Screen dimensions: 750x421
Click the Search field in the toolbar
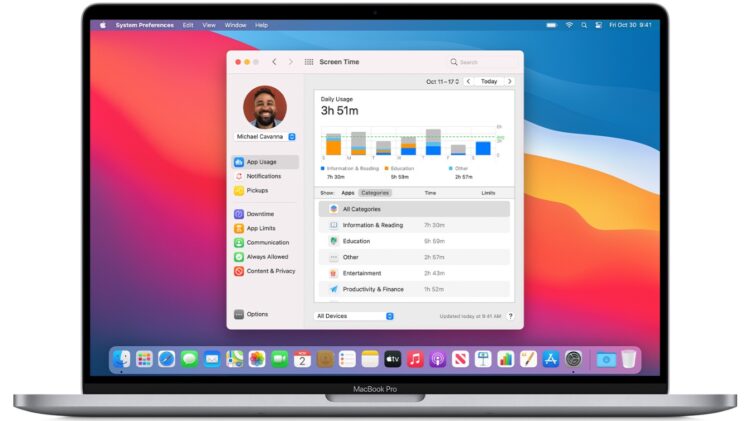coord(483,62)
